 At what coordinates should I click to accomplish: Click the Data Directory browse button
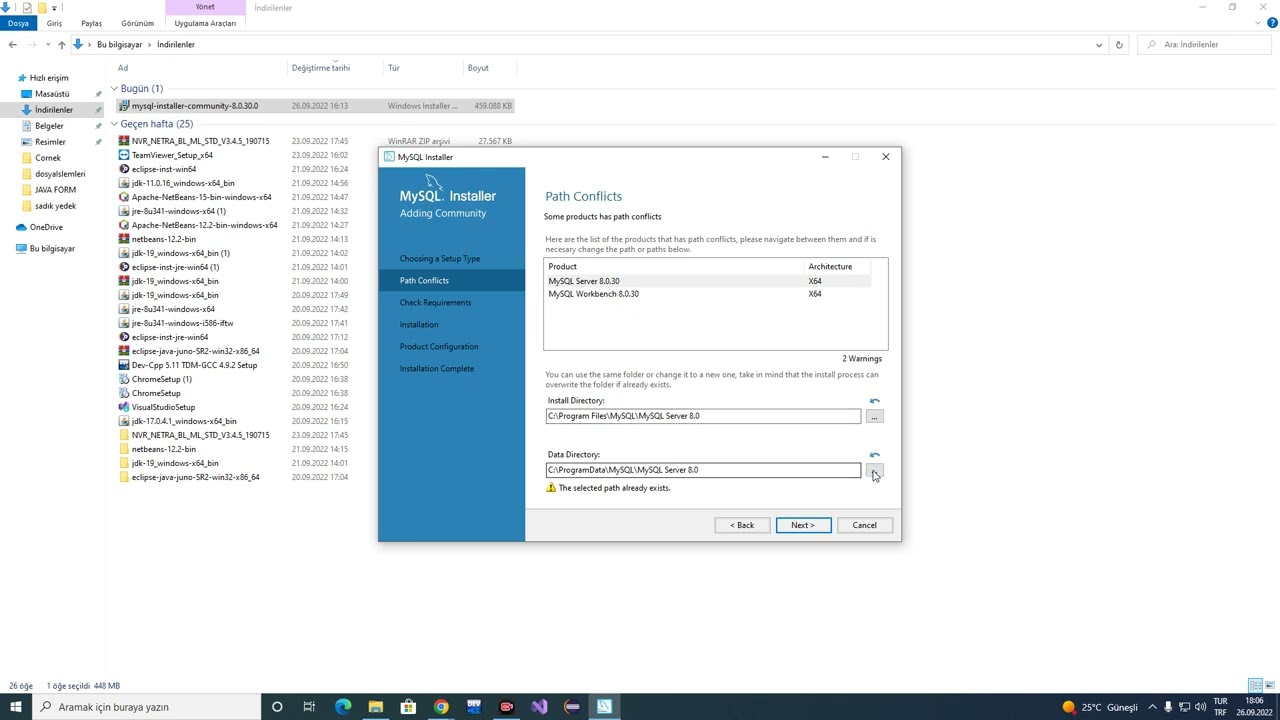(x=874, y=470)
